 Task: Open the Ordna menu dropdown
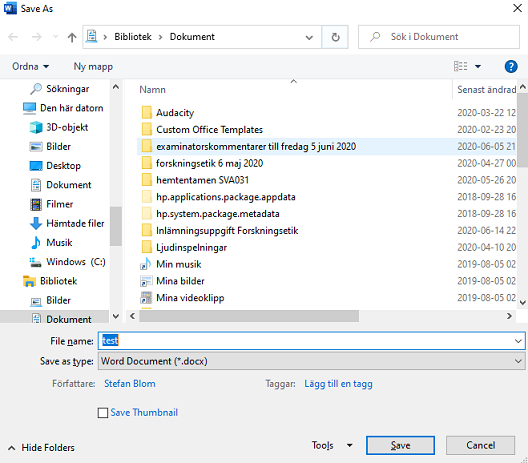click(x=30, y=66)
